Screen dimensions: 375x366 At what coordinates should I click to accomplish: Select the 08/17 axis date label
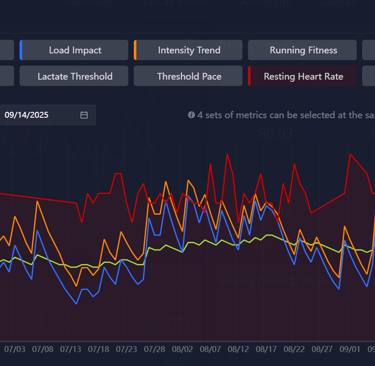click(x=266, y=349)
